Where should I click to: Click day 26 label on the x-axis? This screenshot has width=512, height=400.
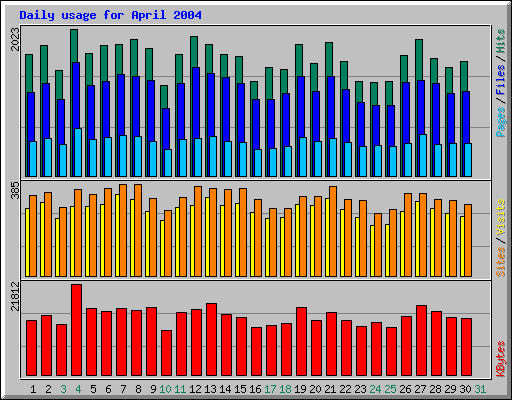click(x=405, y=389)
